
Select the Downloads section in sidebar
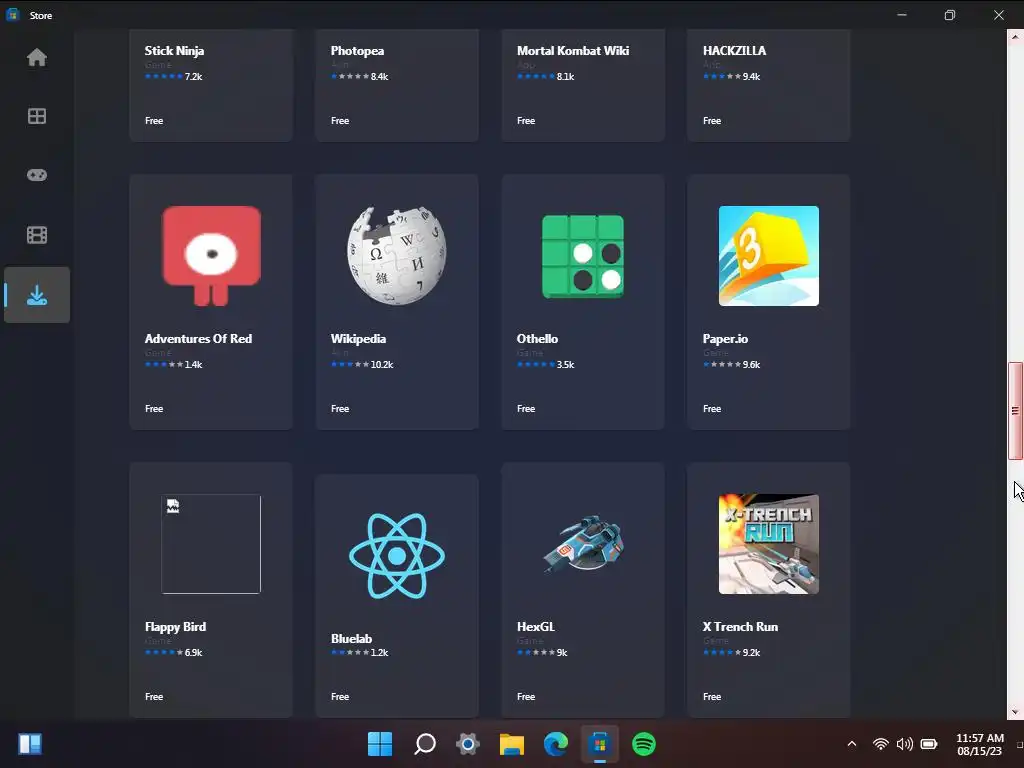click(x=37, y=295)
